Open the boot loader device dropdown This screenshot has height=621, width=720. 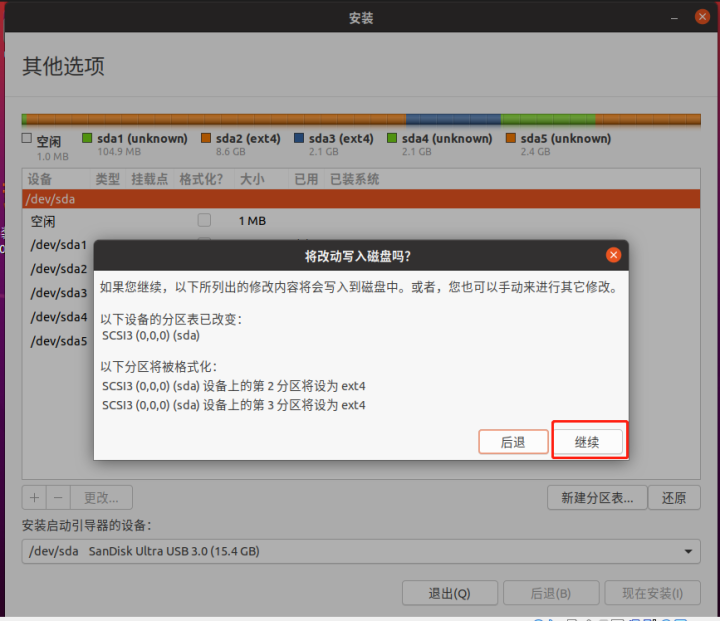361,551
